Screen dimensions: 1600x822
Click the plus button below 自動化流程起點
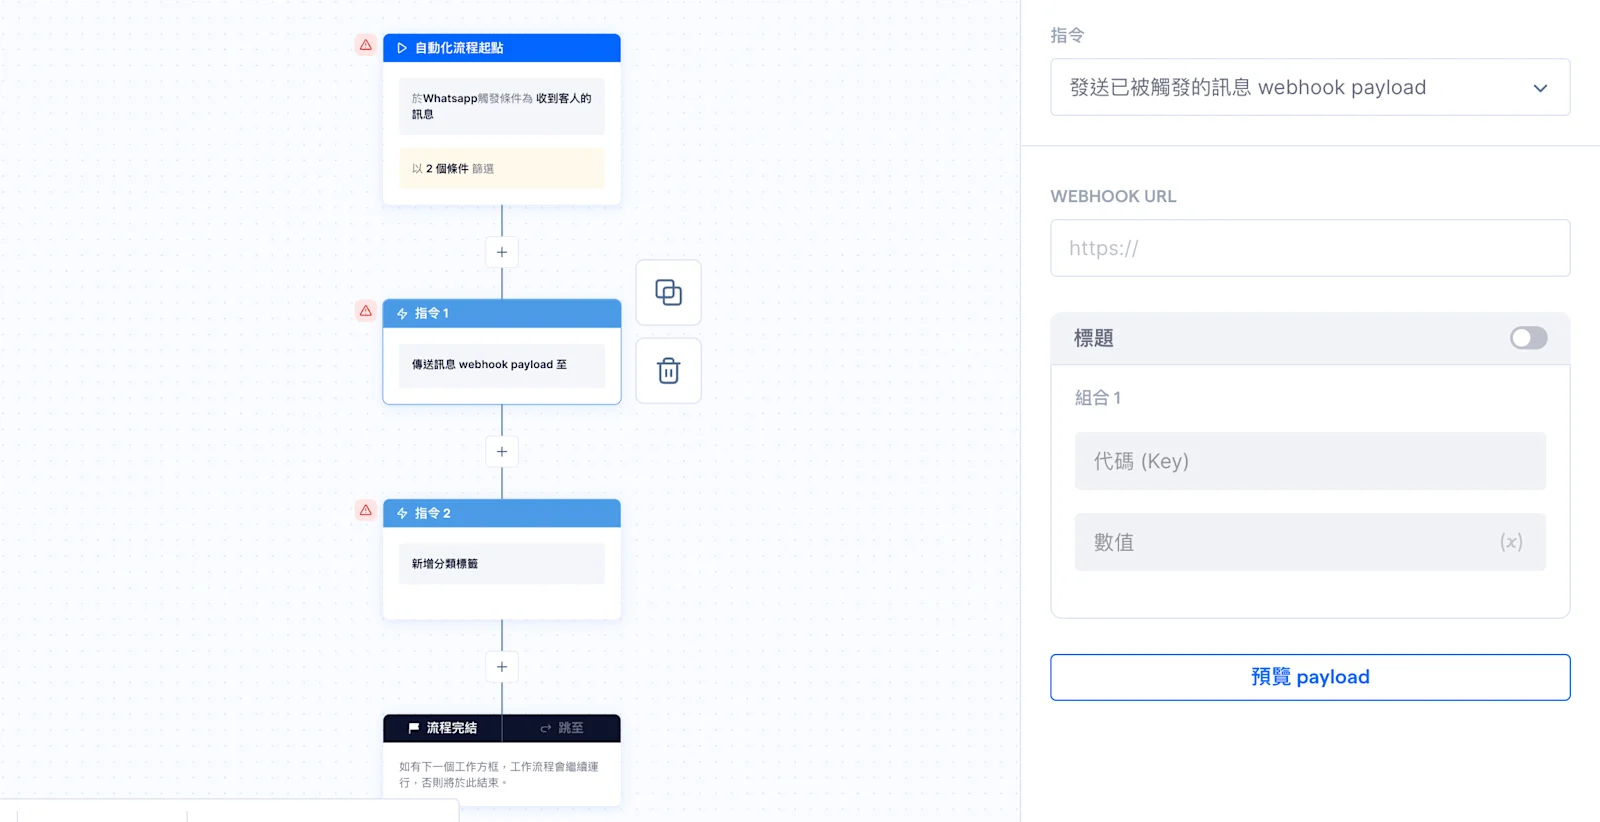501,252
